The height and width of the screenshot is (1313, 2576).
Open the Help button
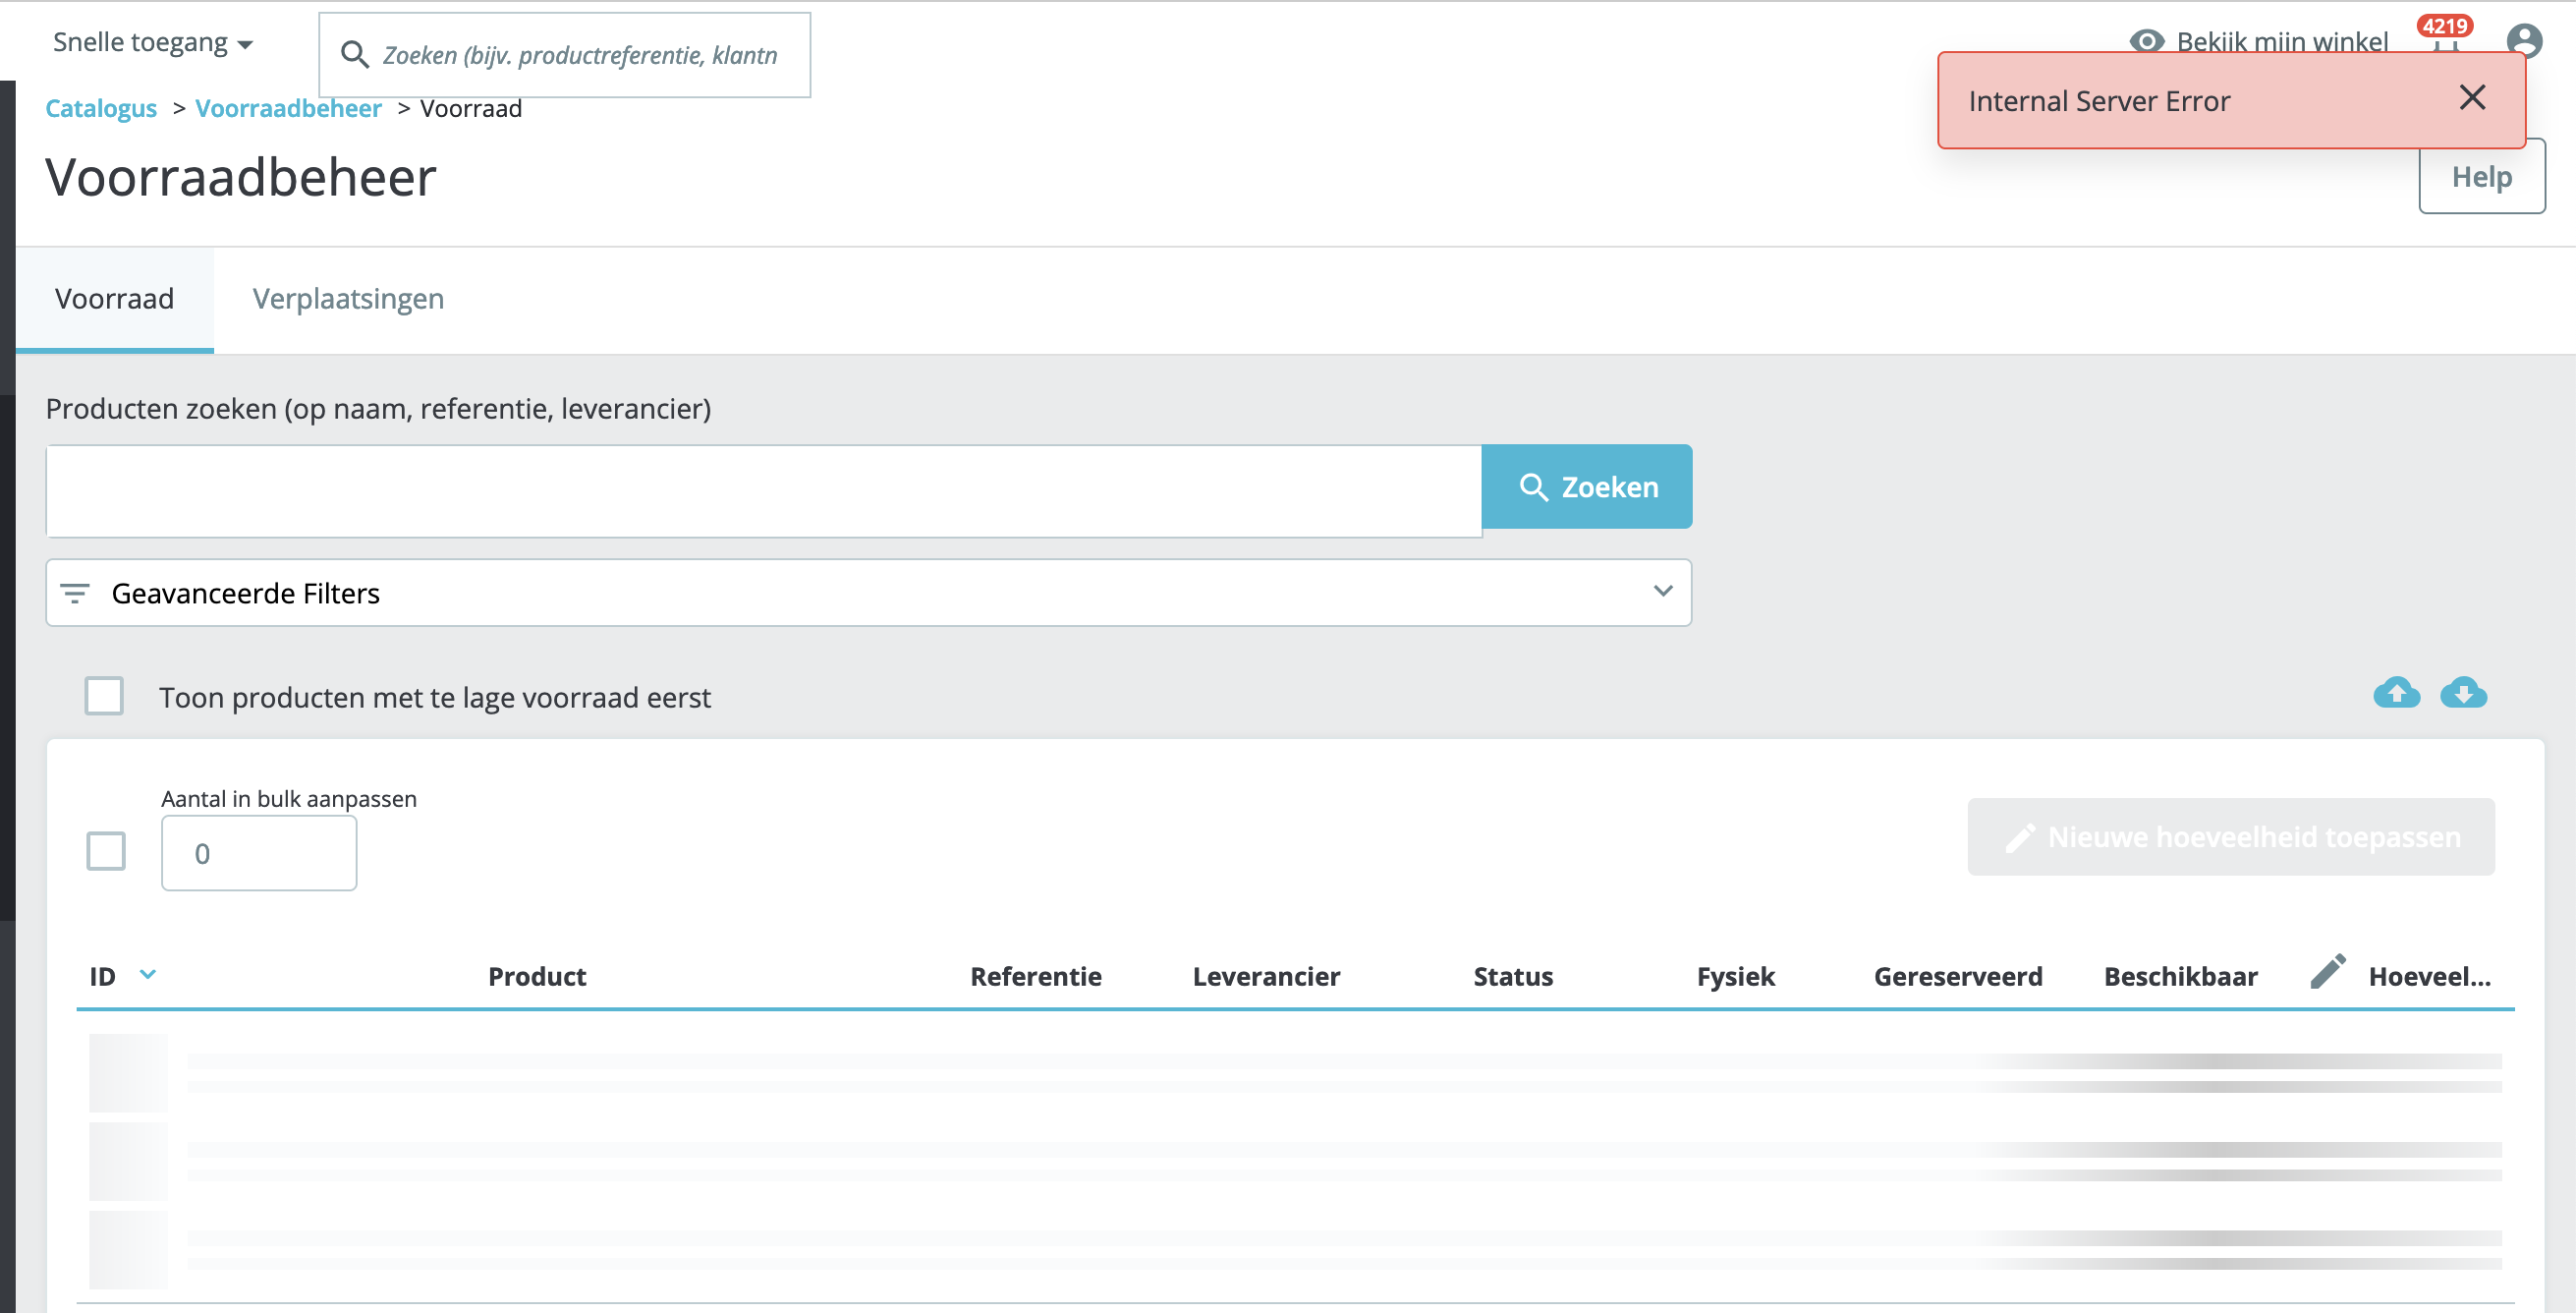coord(2481,177)
